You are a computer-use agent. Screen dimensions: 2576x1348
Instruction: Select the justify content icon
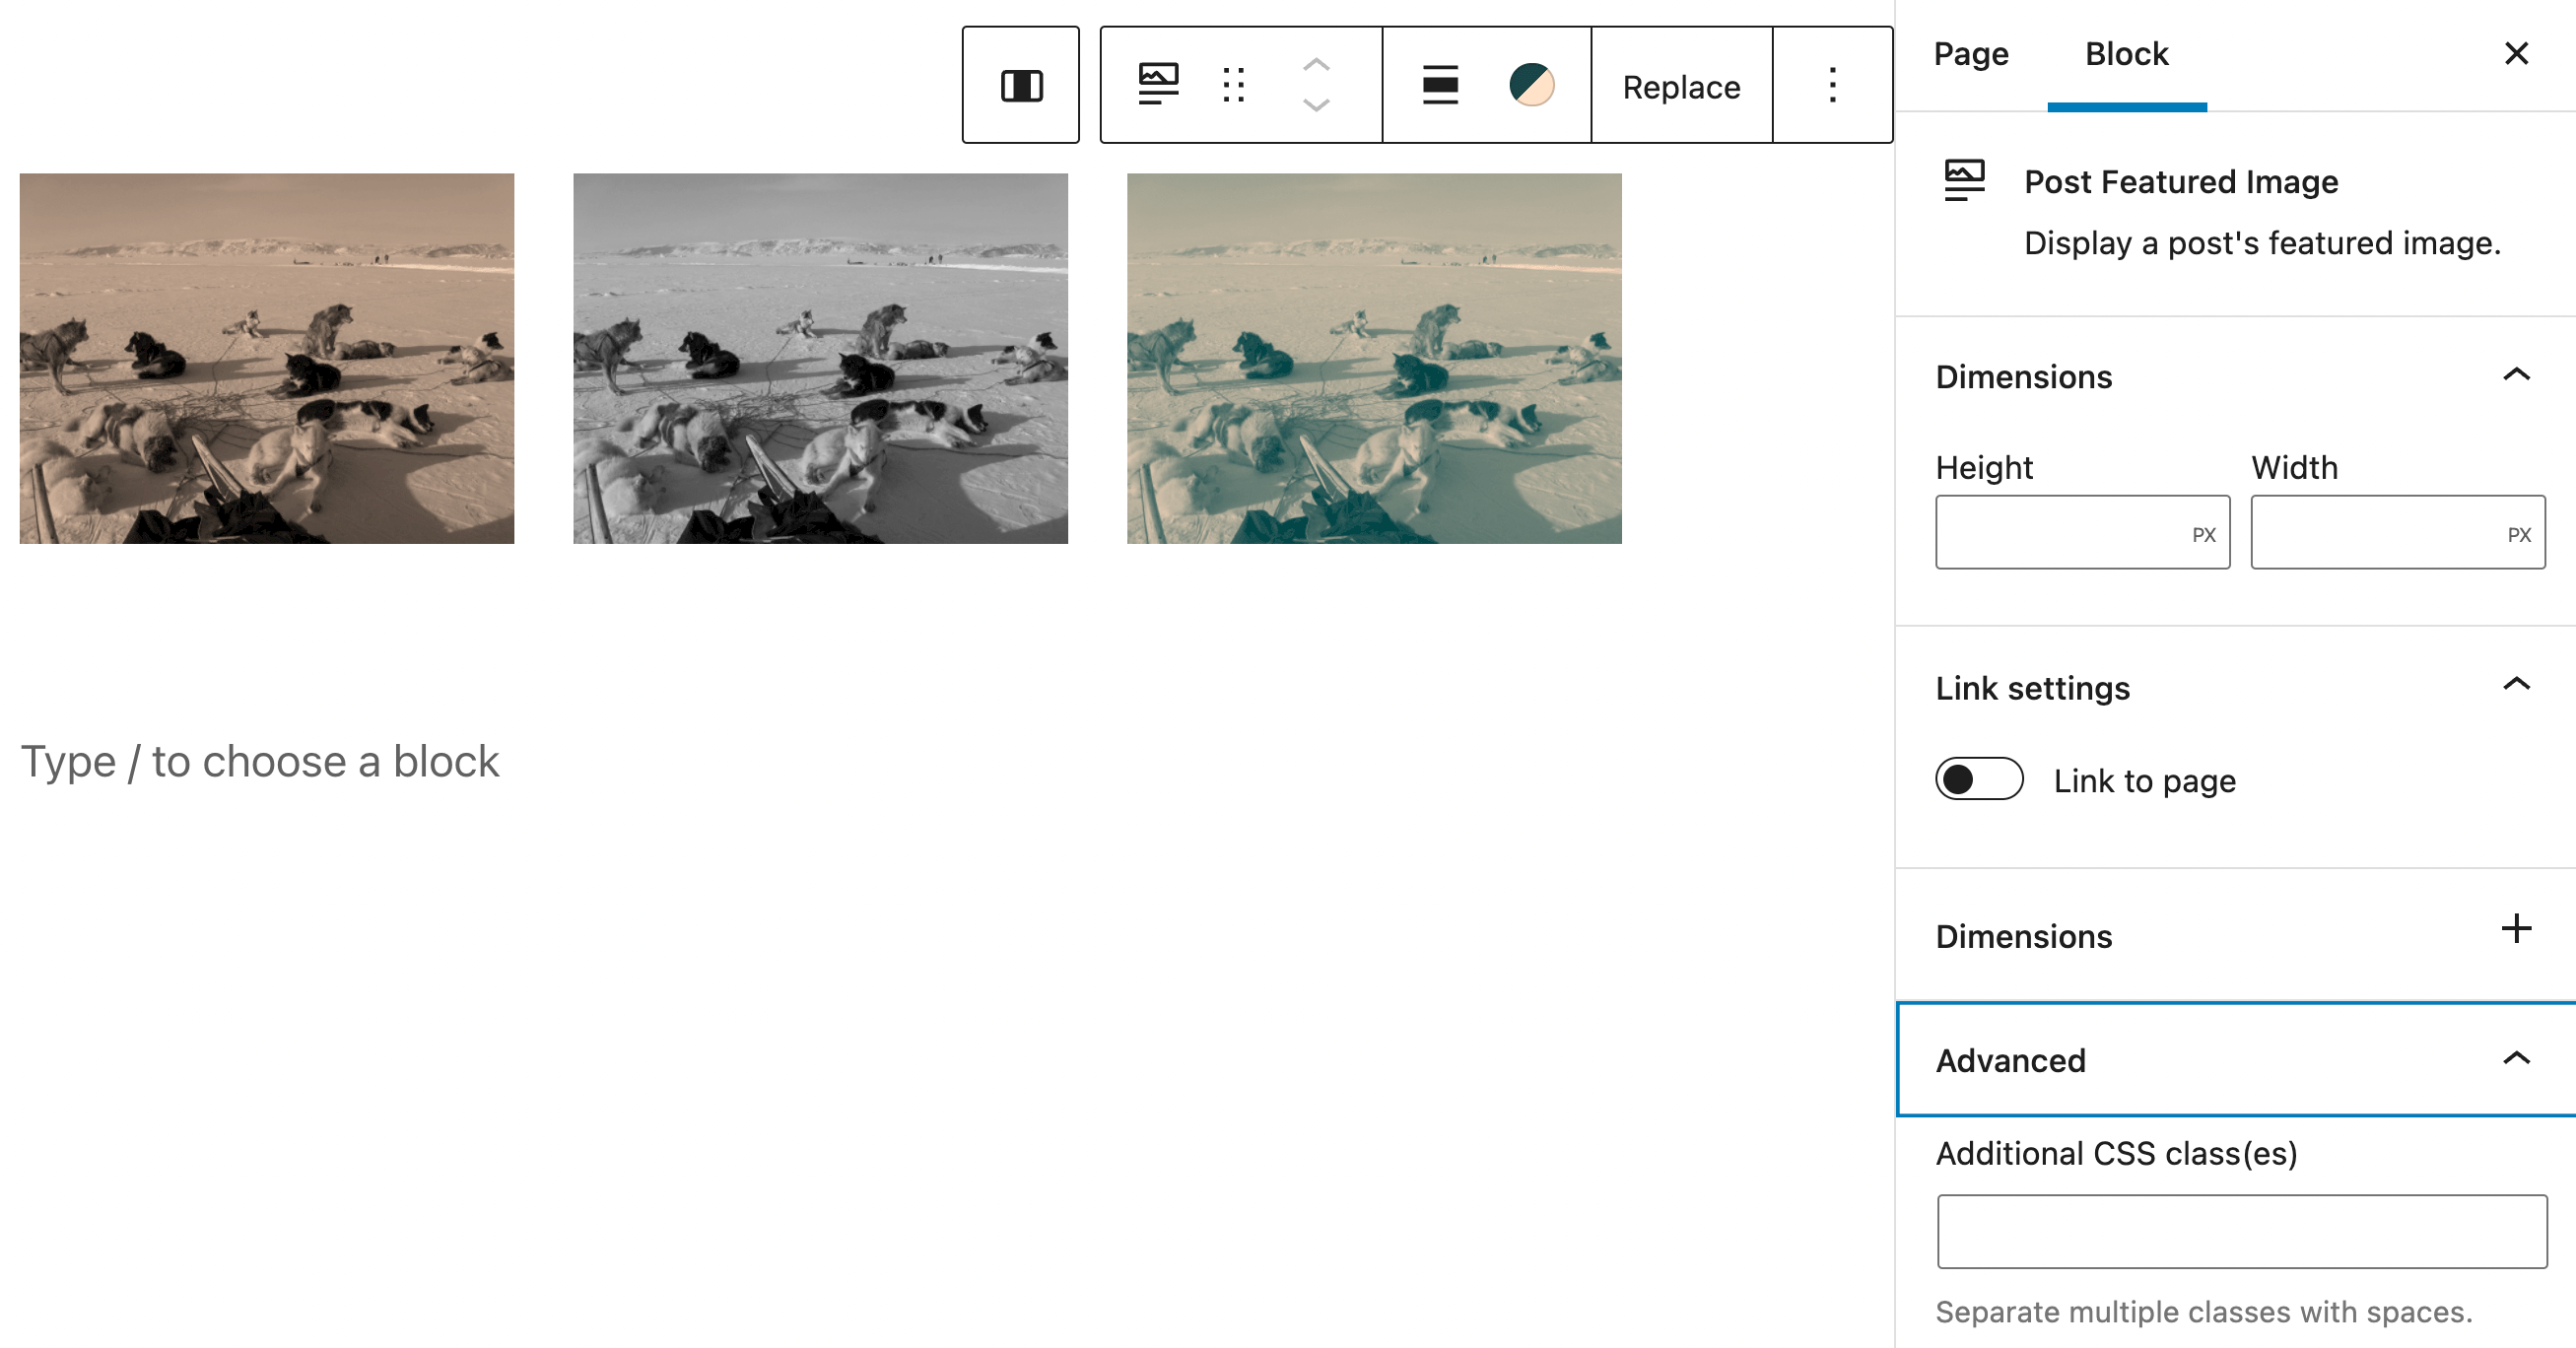pos(1436,85)
